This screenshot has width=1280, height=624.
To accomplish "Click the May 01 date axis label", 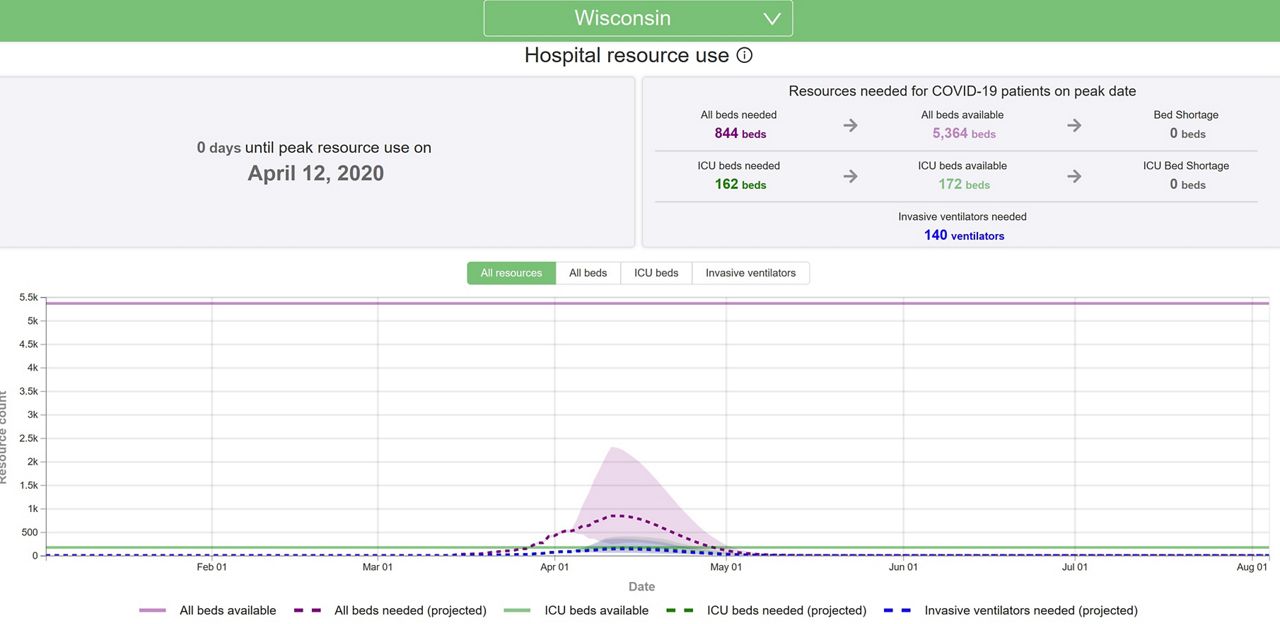I will coord(726,567).
